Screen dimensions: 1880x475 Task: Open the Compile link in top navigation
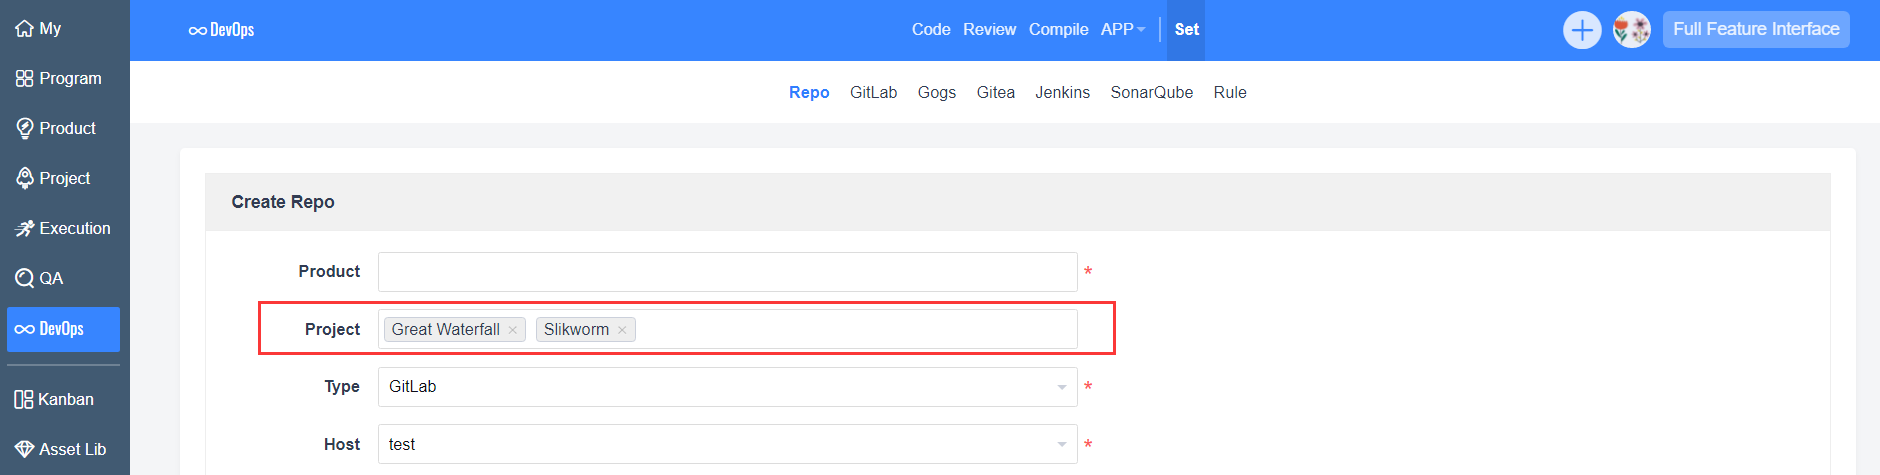[1058, 30]
